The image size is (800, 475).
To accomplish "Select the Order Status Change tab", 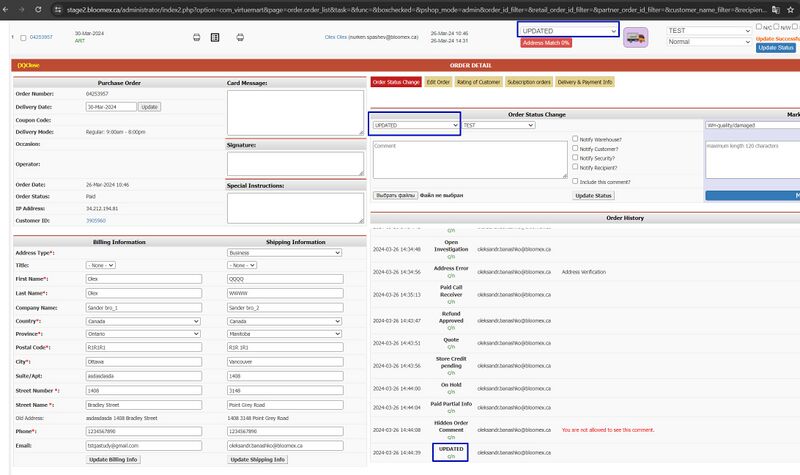I will [396, 82].
